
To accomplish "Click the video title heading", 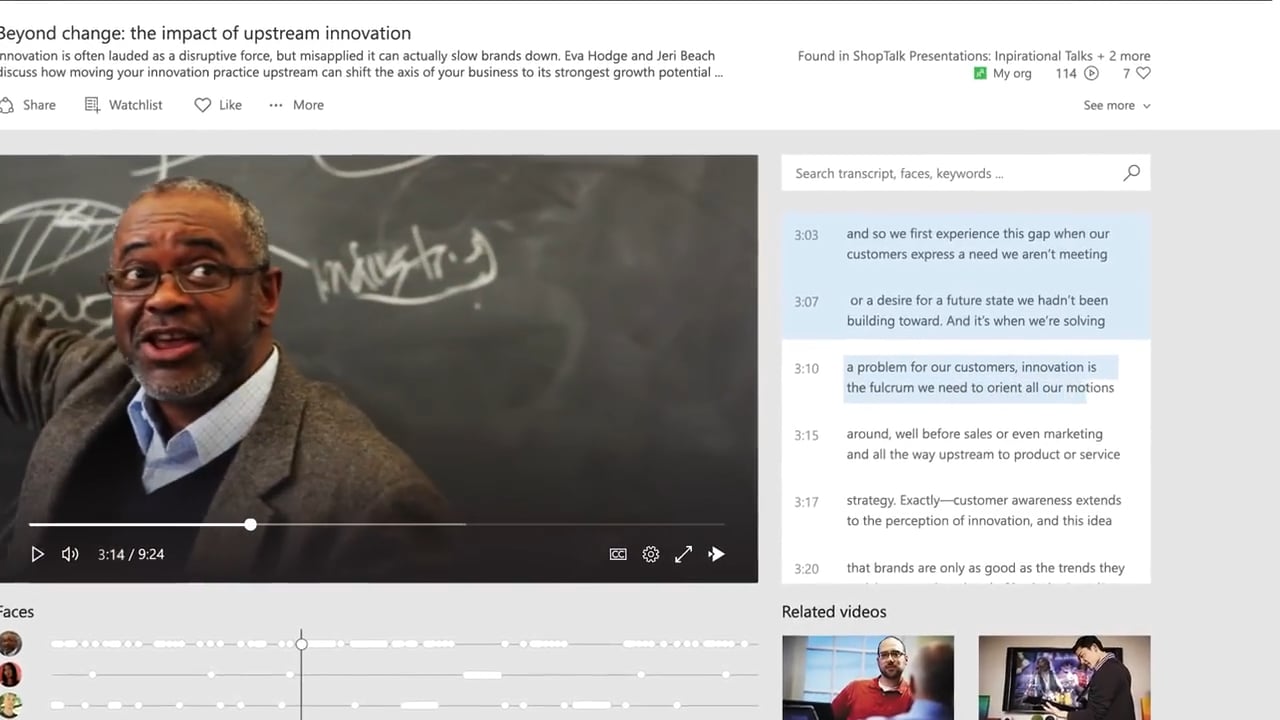I will [x=205, y=34].
